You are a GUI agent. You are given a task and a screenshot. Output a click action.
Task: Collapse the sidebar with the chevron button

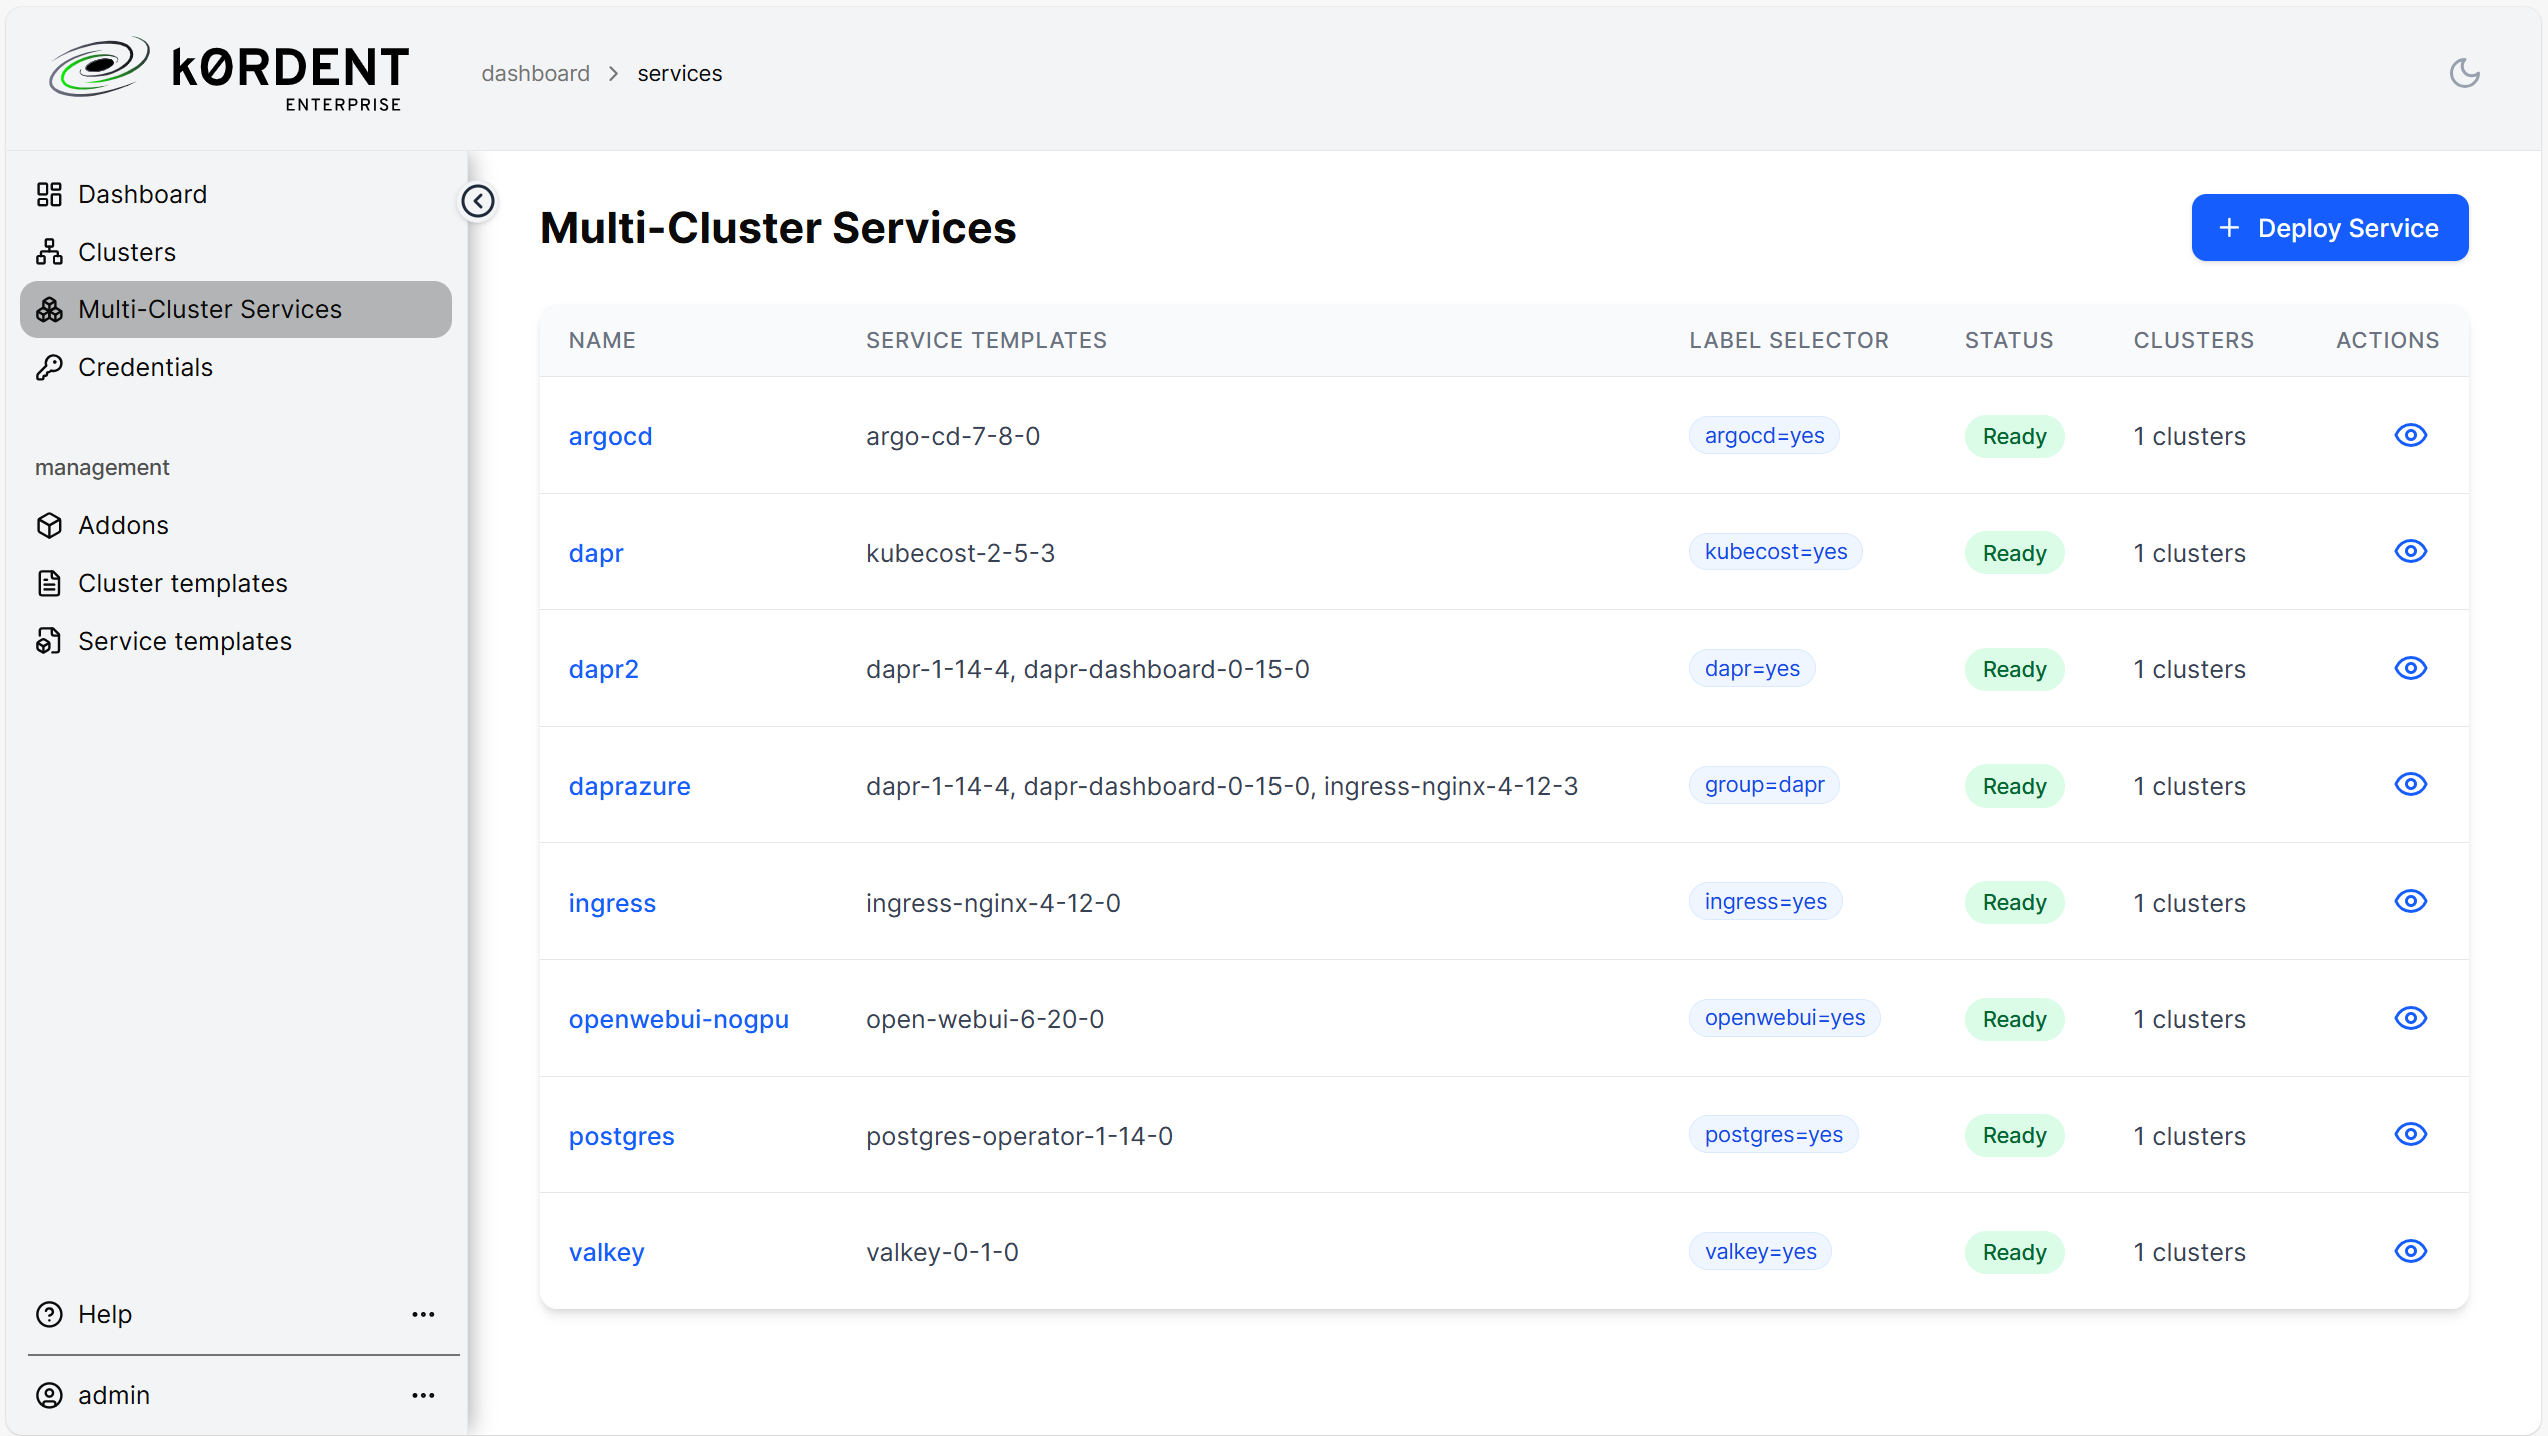478,201
